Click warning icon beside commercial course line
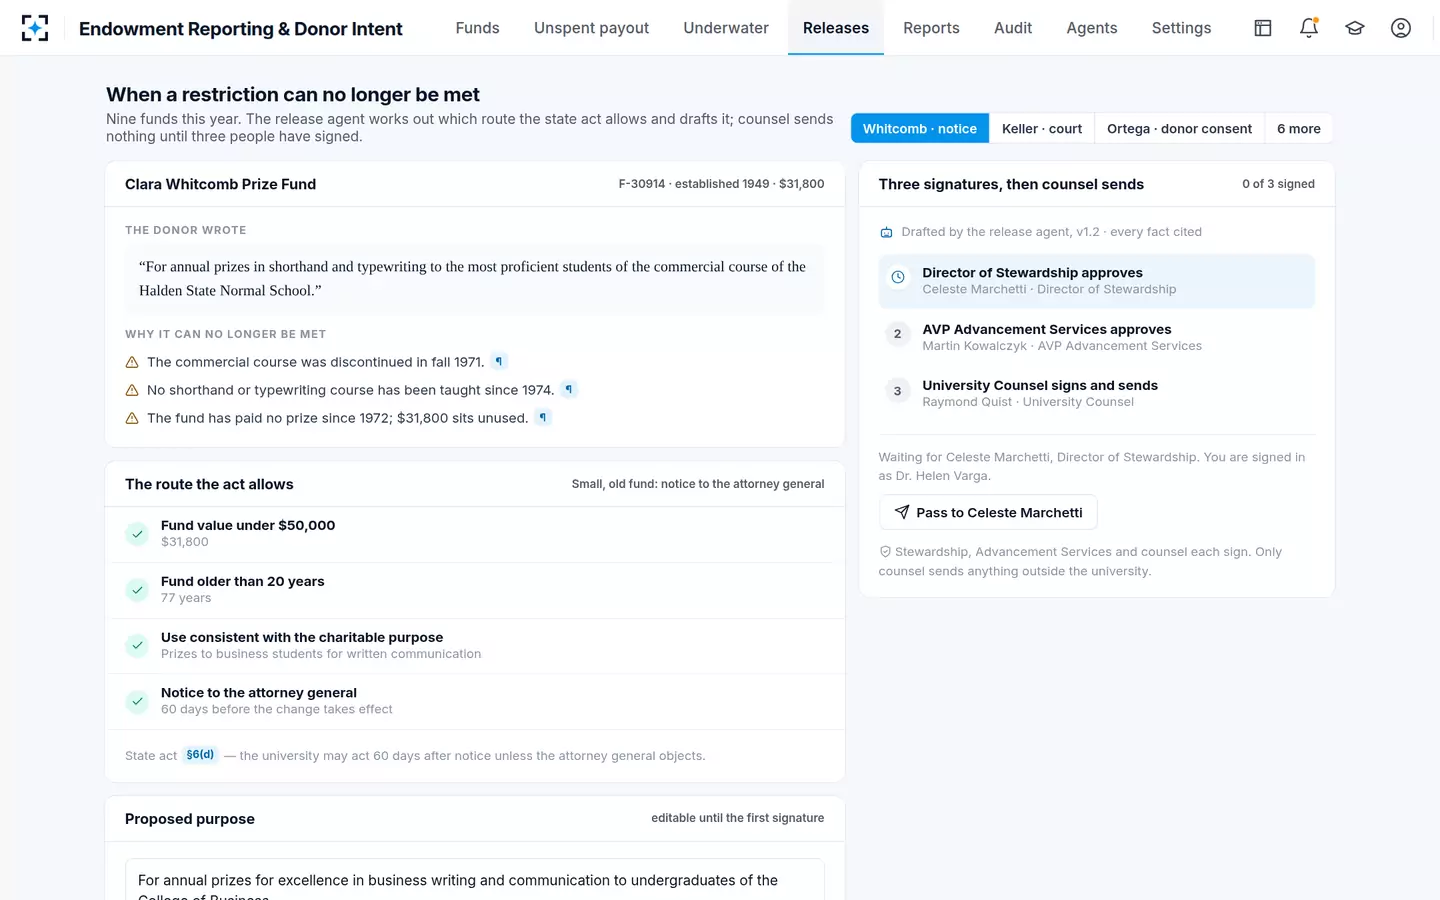 [x=132, y=362]
